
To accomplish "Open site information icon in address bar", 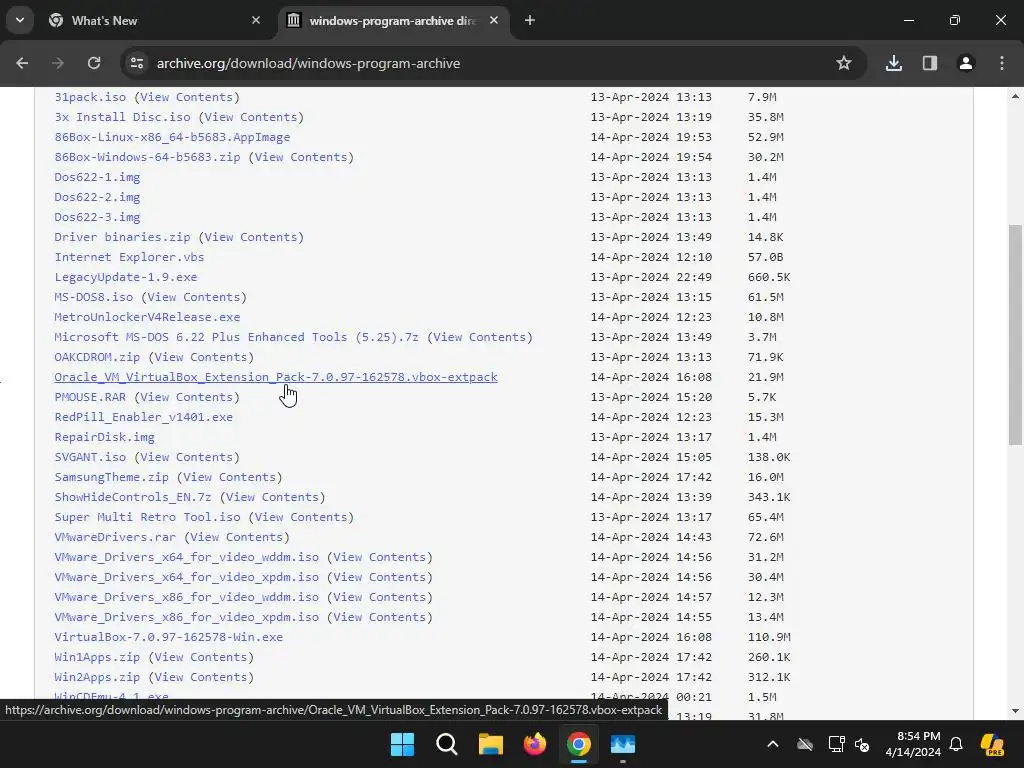I will 137,63.
